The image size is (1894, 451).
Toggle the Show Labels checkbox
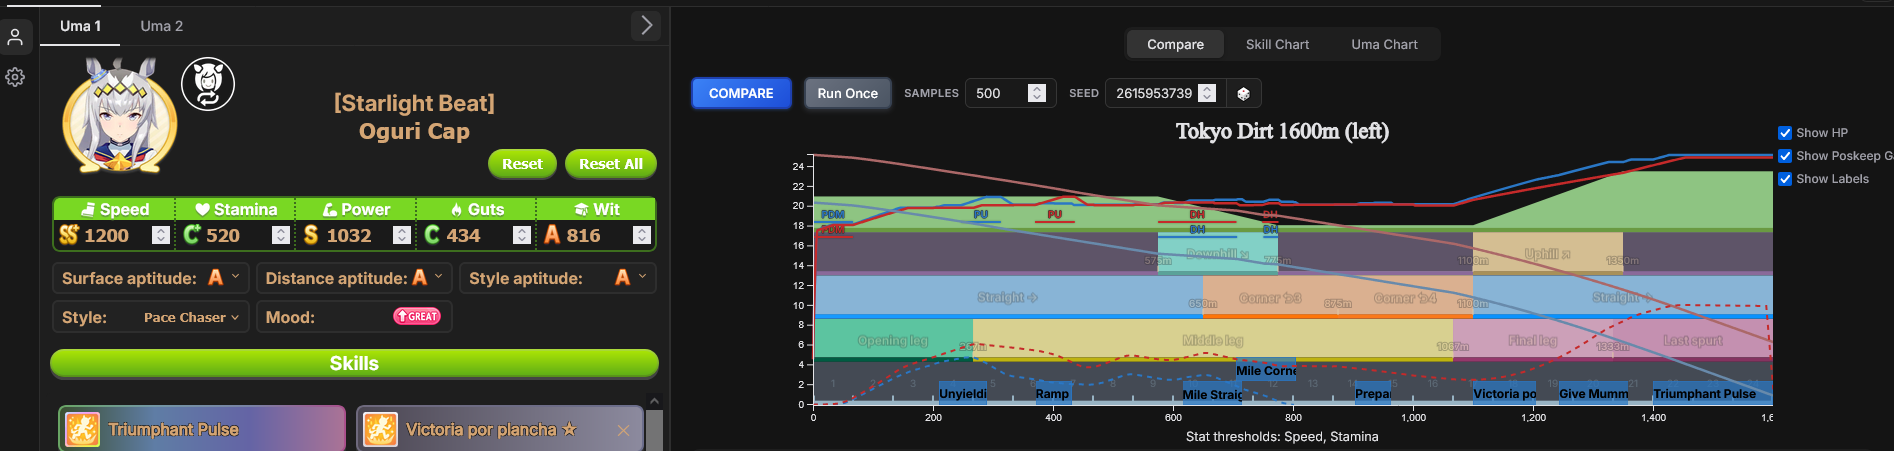(x=1784, y=179)
